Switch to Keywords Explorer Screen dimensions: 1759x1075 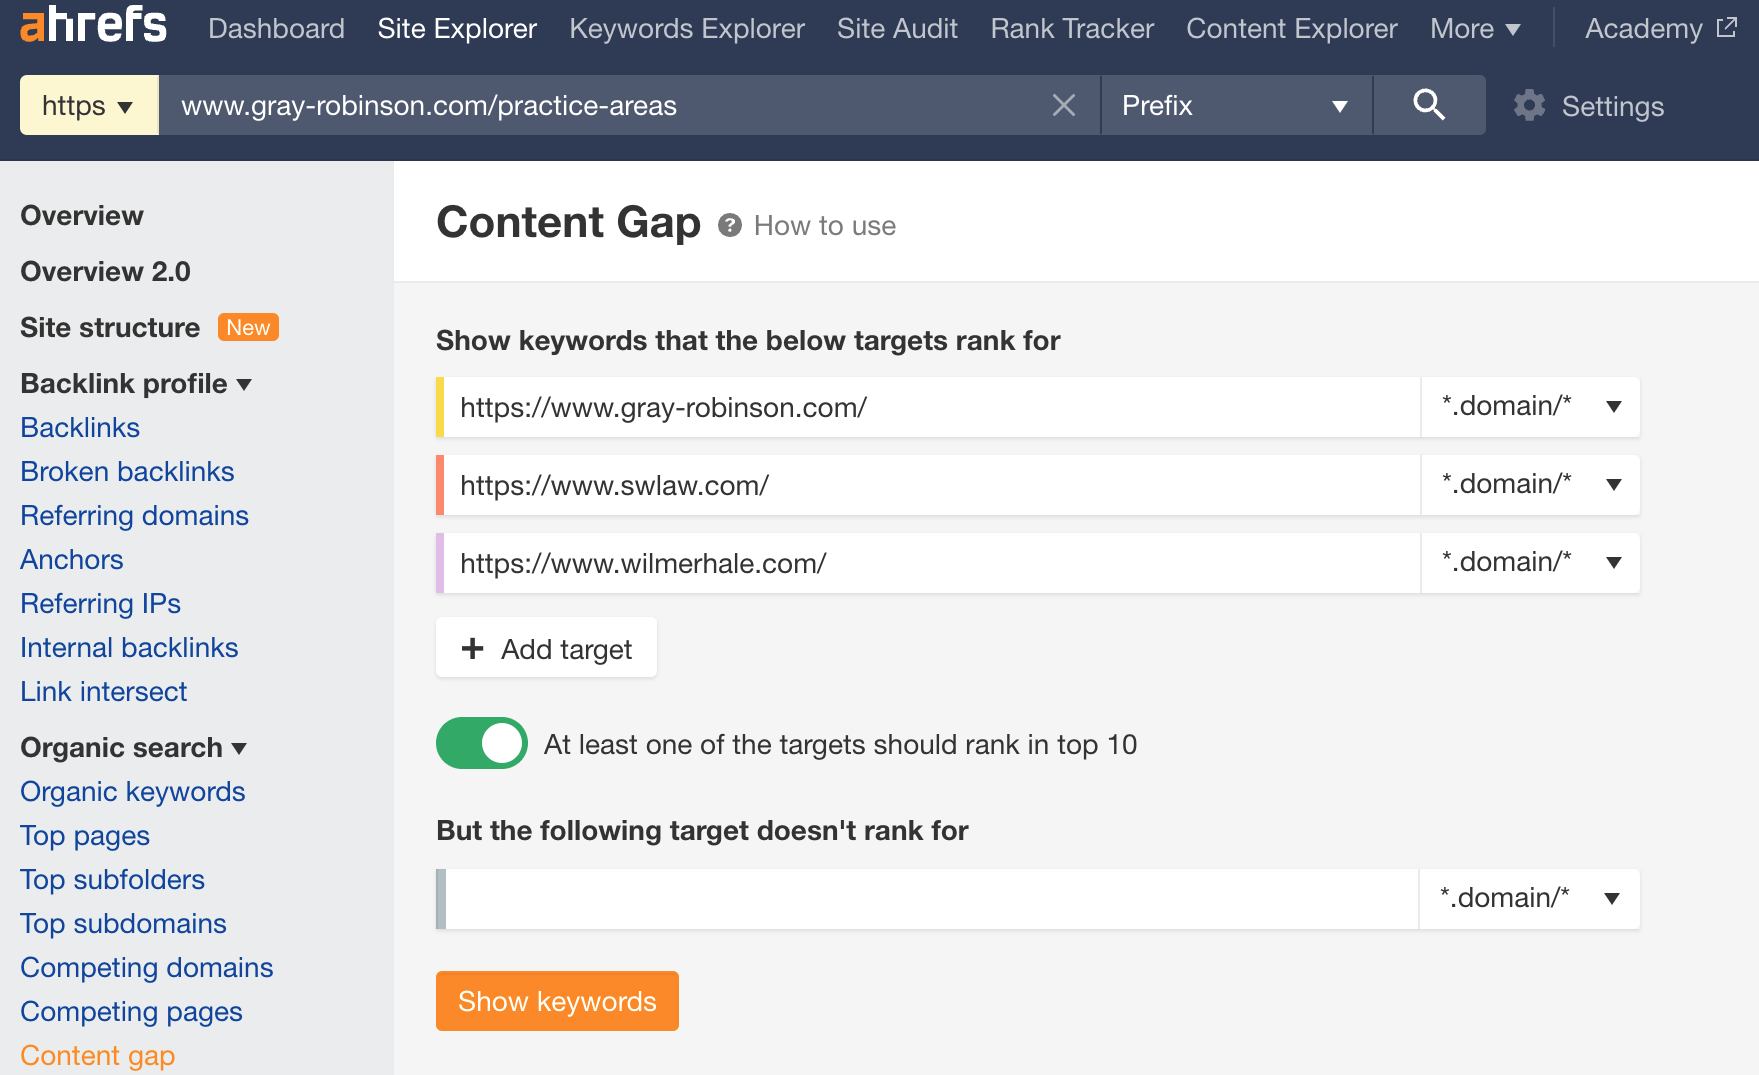point(686,29)
